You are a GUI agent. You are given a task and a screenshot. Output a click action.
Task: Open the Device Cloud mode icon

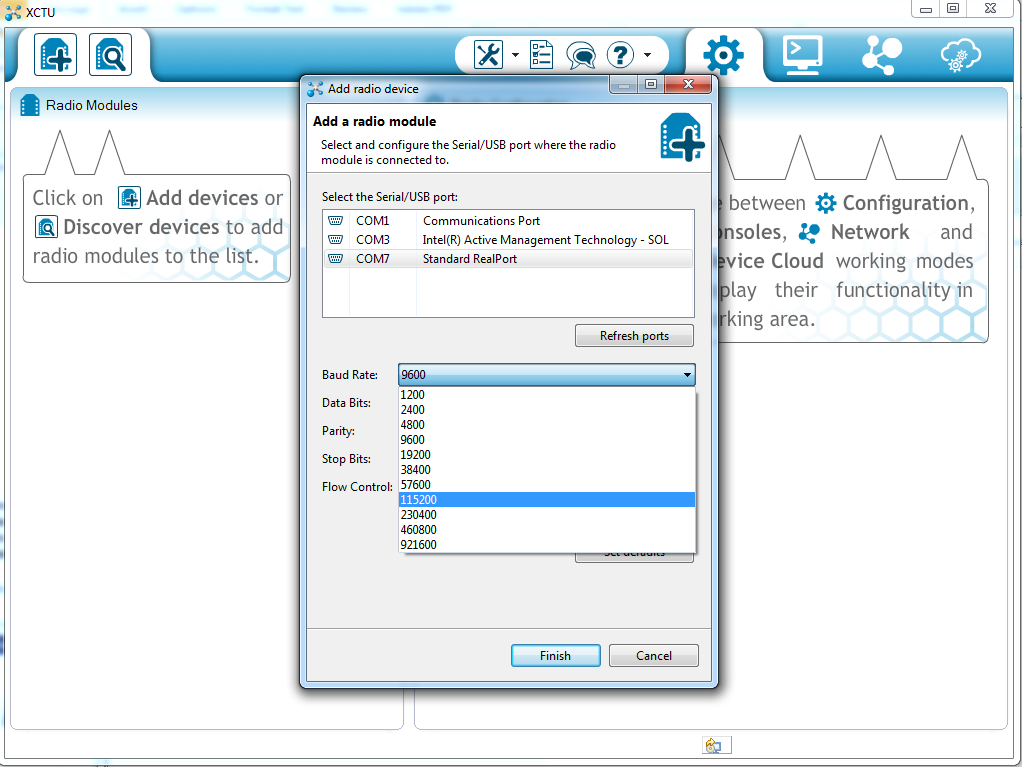click(960, 55)
